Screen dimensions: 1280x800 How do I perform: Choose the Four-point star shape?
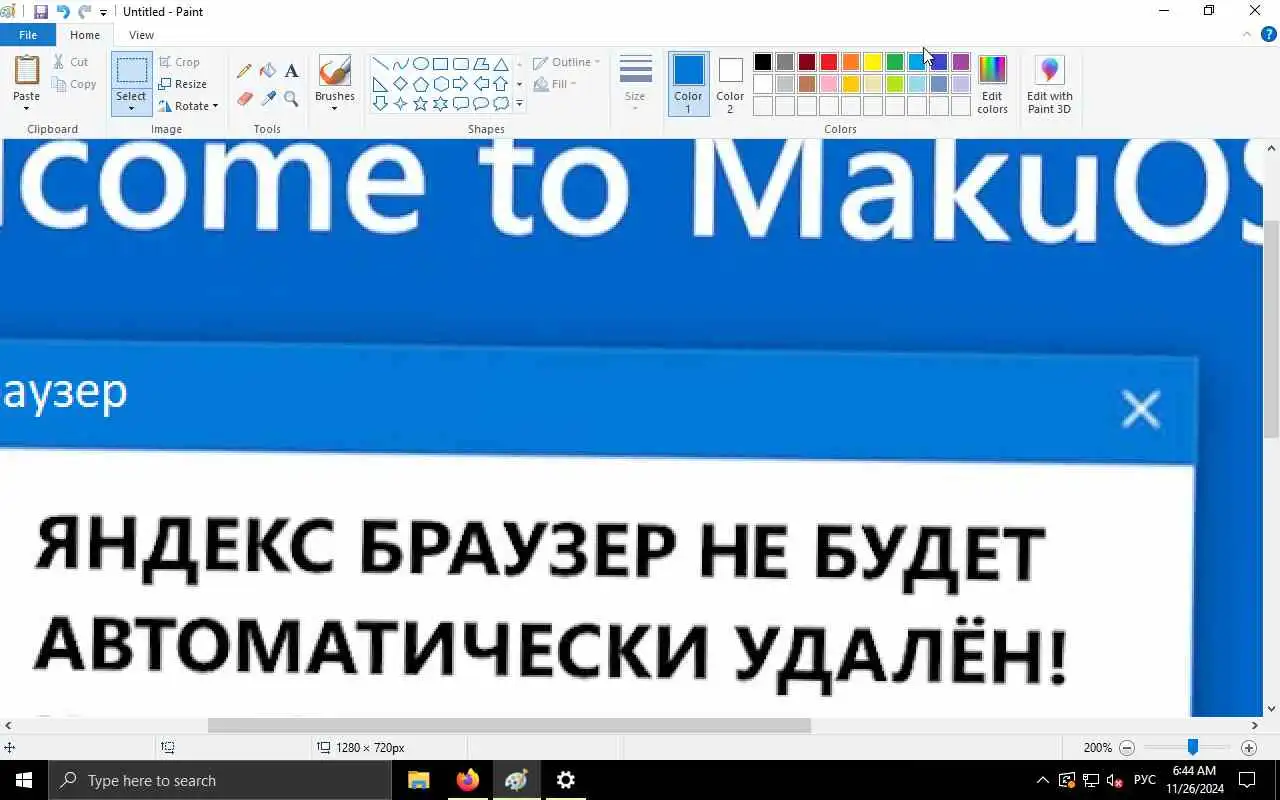400,104
